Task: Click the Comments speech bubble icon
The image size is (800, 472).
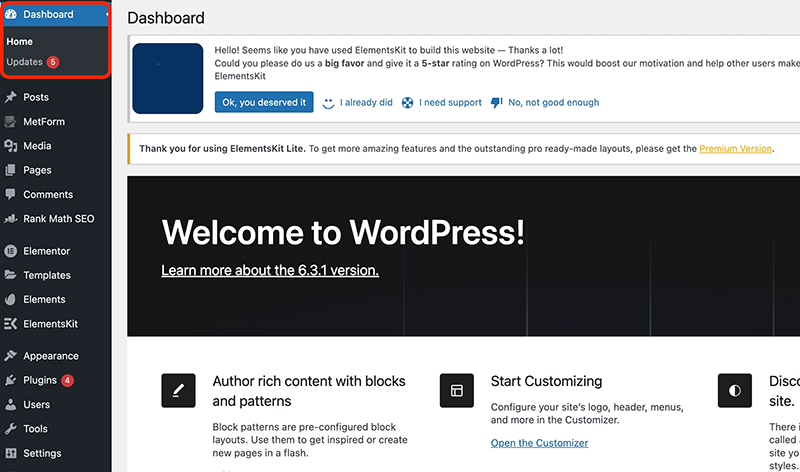Action: 11,194
